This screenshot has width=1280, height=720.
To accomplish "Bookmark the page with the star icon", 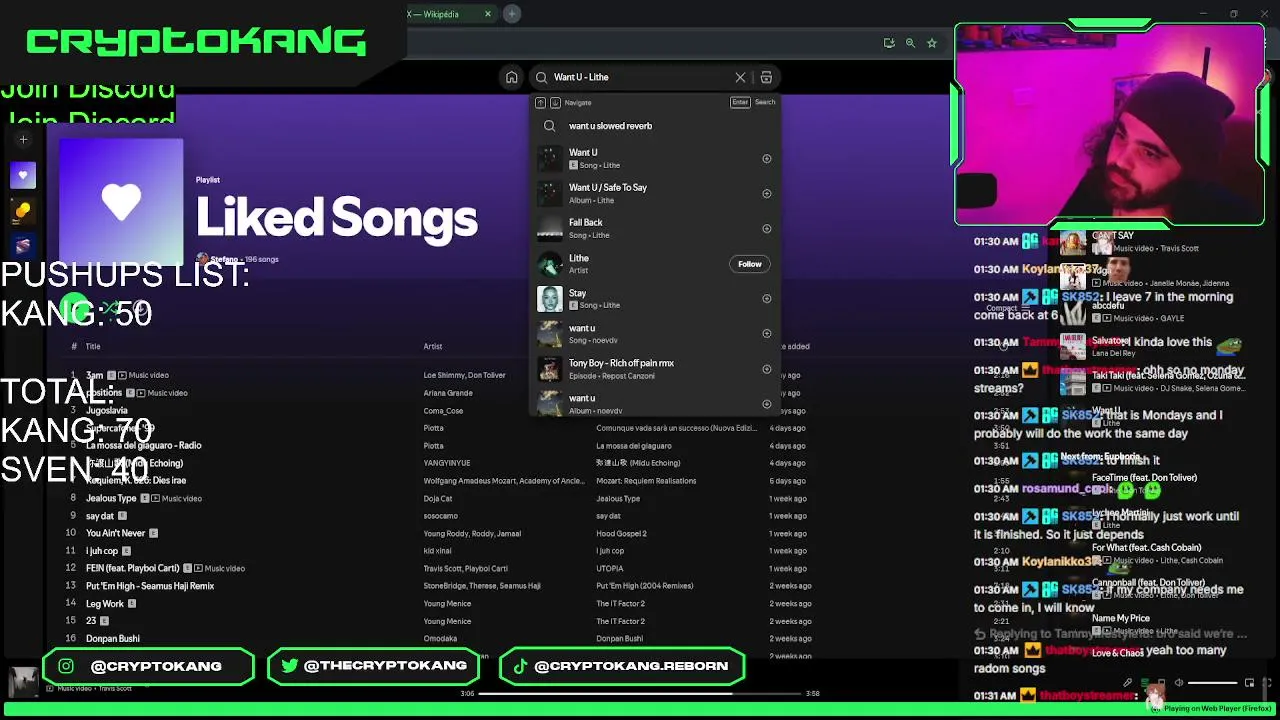I will tap(932, 43).
